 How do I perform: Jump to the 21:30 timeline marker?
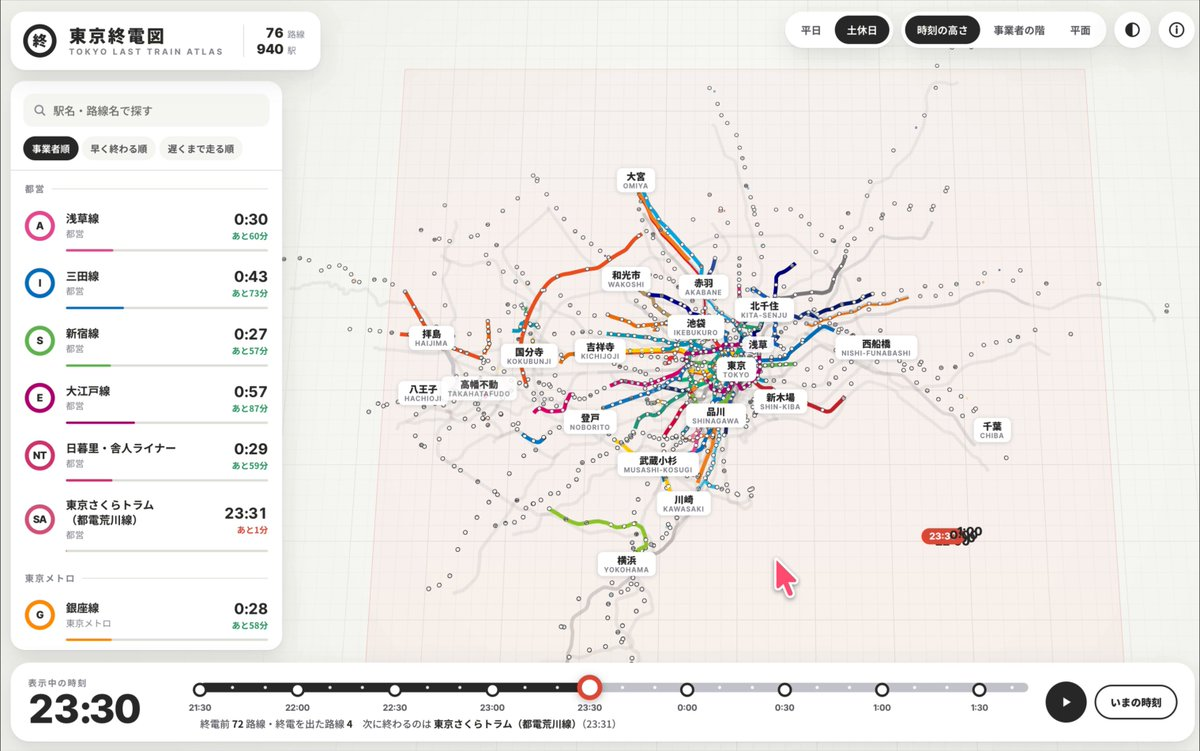200,690
